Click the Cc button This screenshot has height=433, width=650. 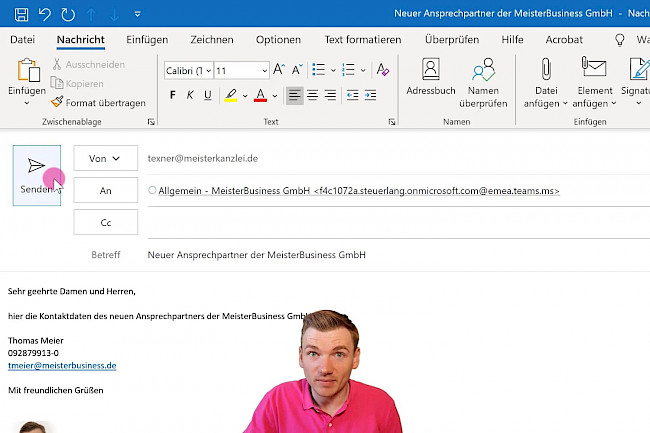tap(106, 223)
